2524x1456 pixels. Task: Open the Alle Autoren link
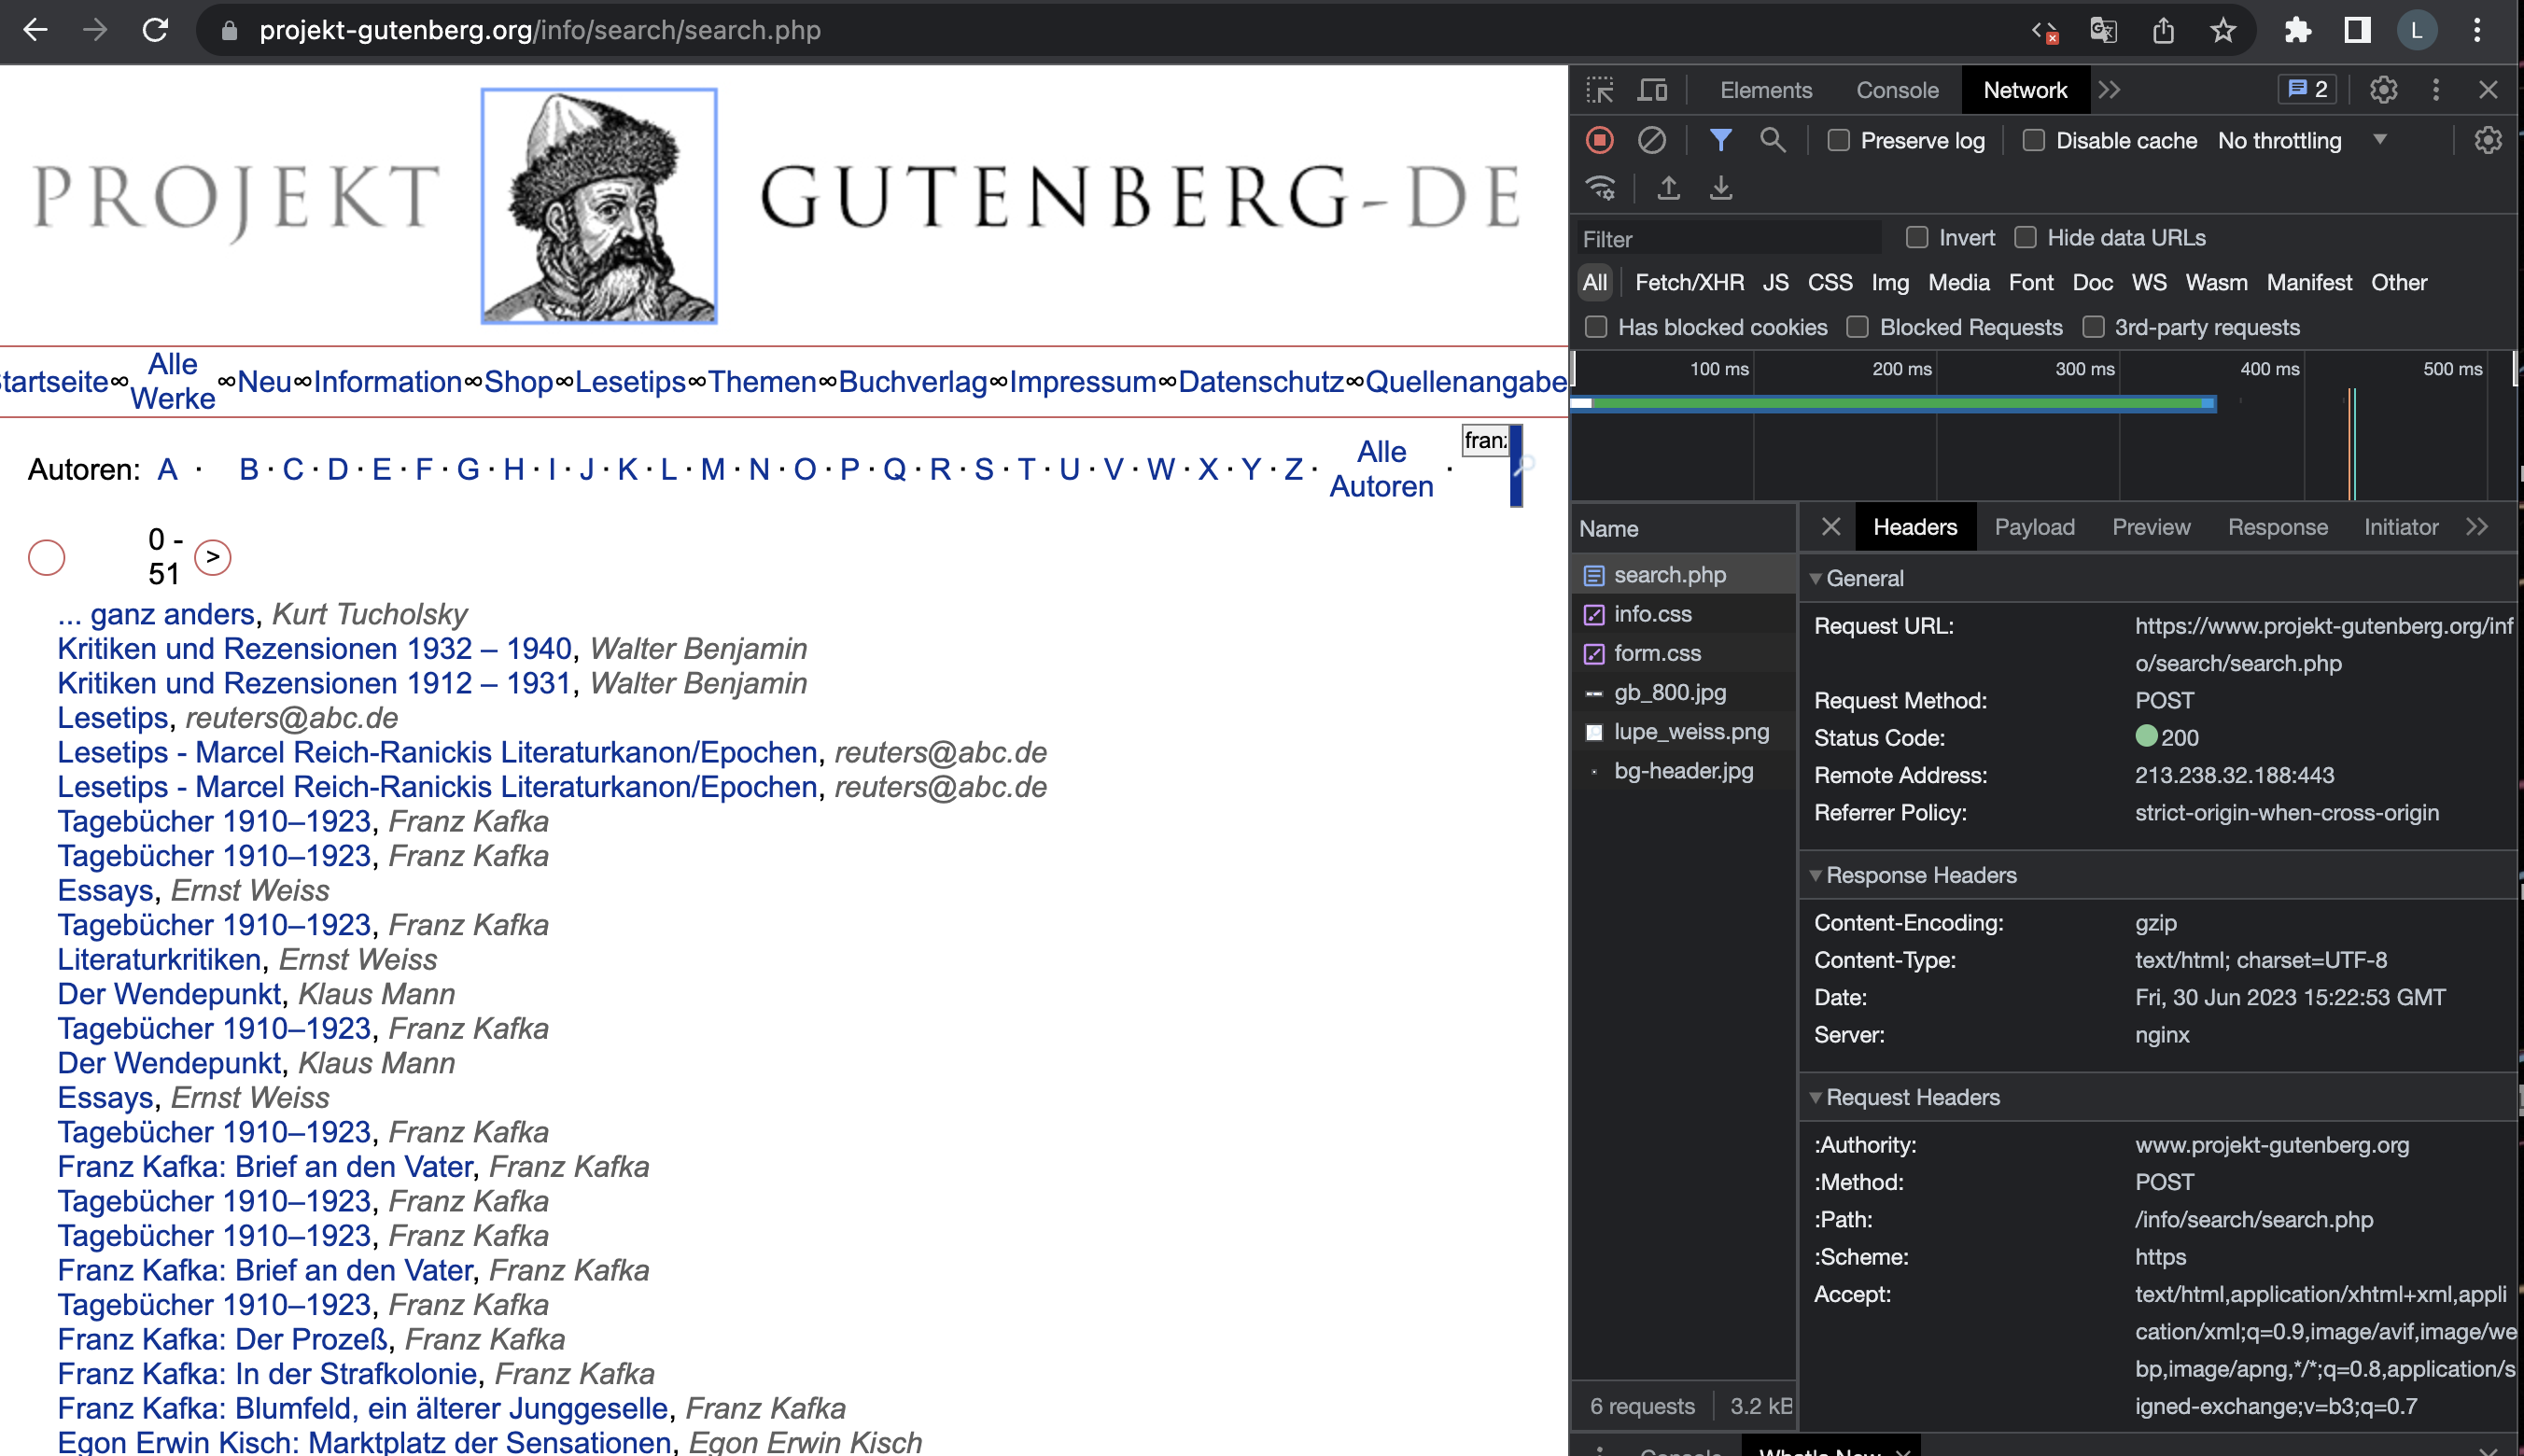[x=1381, y=469]
